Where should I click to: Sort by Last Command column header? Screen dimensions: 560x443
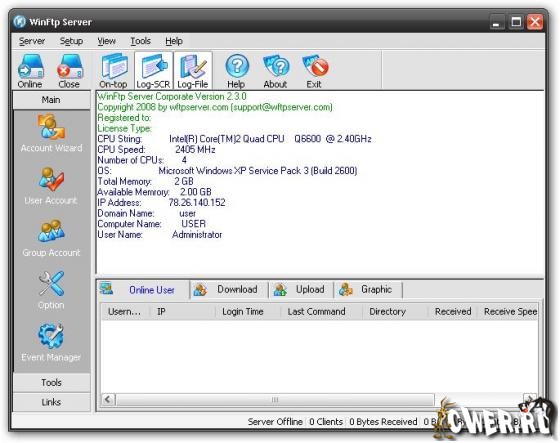point(321,312)
